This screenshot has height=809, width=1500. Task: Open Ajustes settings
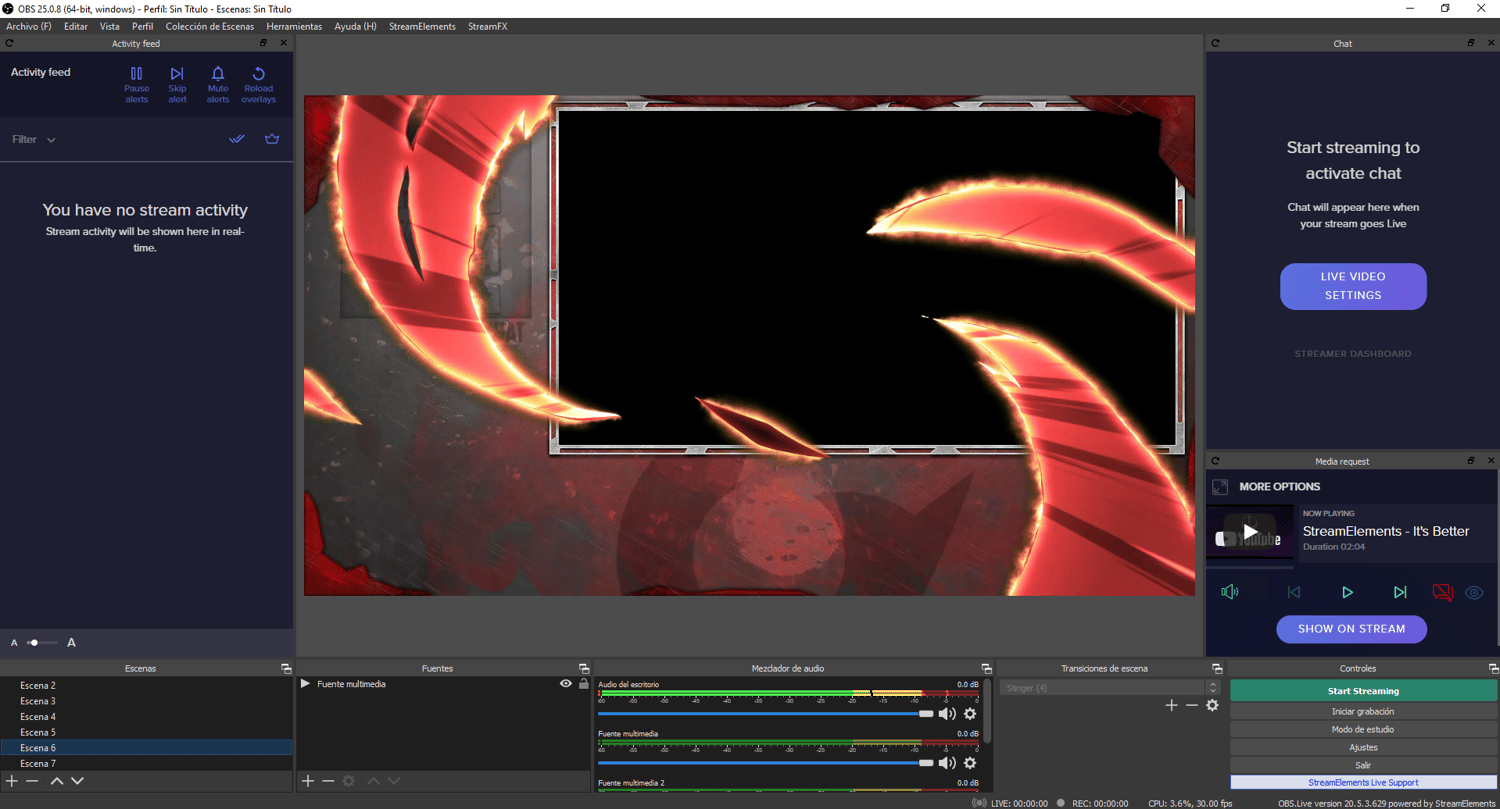(1364, 747)
